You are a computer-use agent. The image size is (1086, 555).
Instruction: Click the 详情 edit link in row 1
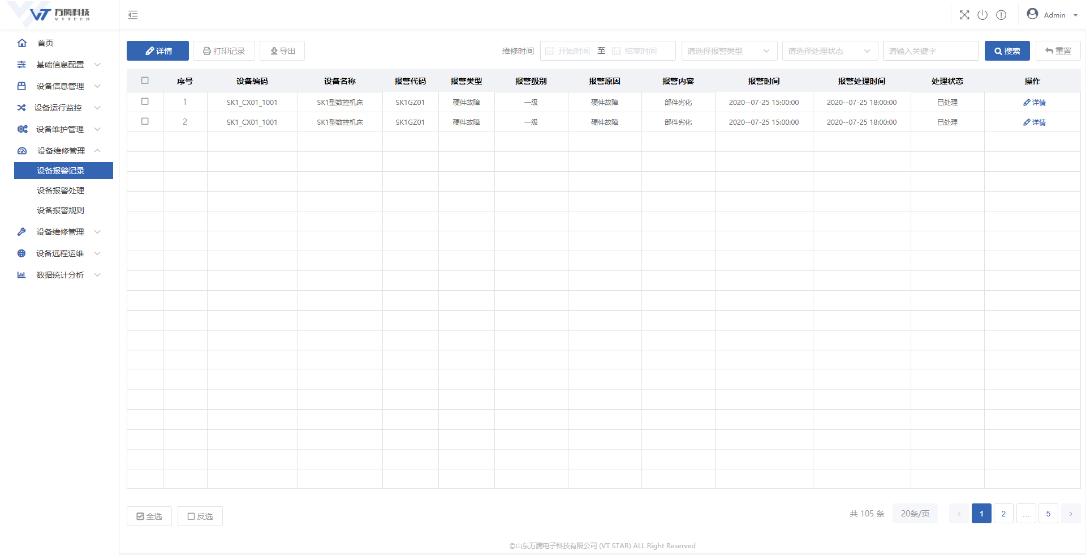click(1033, 102)
